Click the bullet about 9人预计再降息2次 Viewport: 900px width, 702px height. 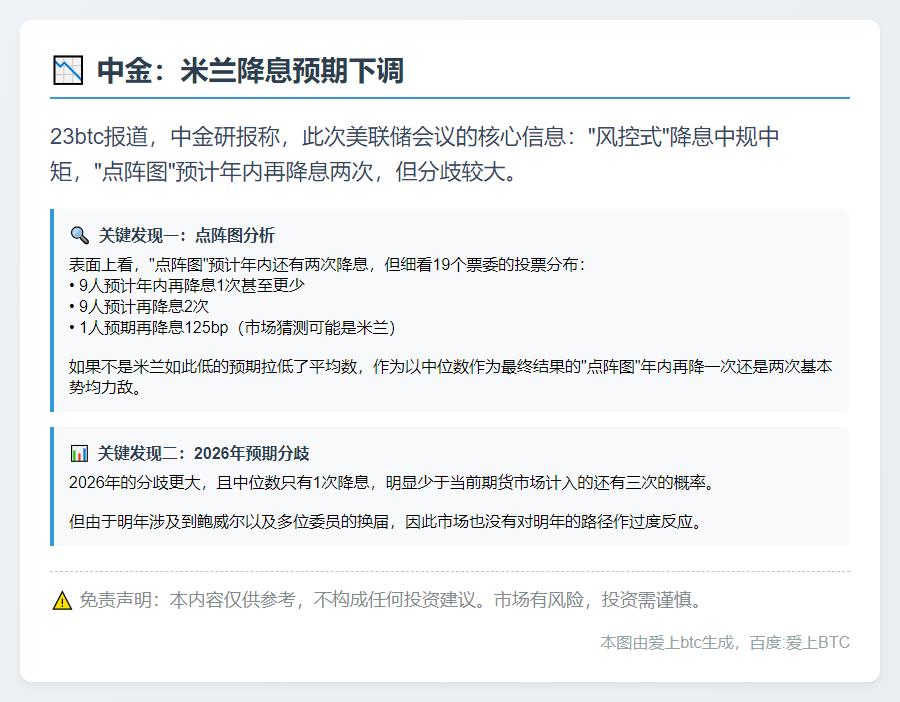(140, 306)
